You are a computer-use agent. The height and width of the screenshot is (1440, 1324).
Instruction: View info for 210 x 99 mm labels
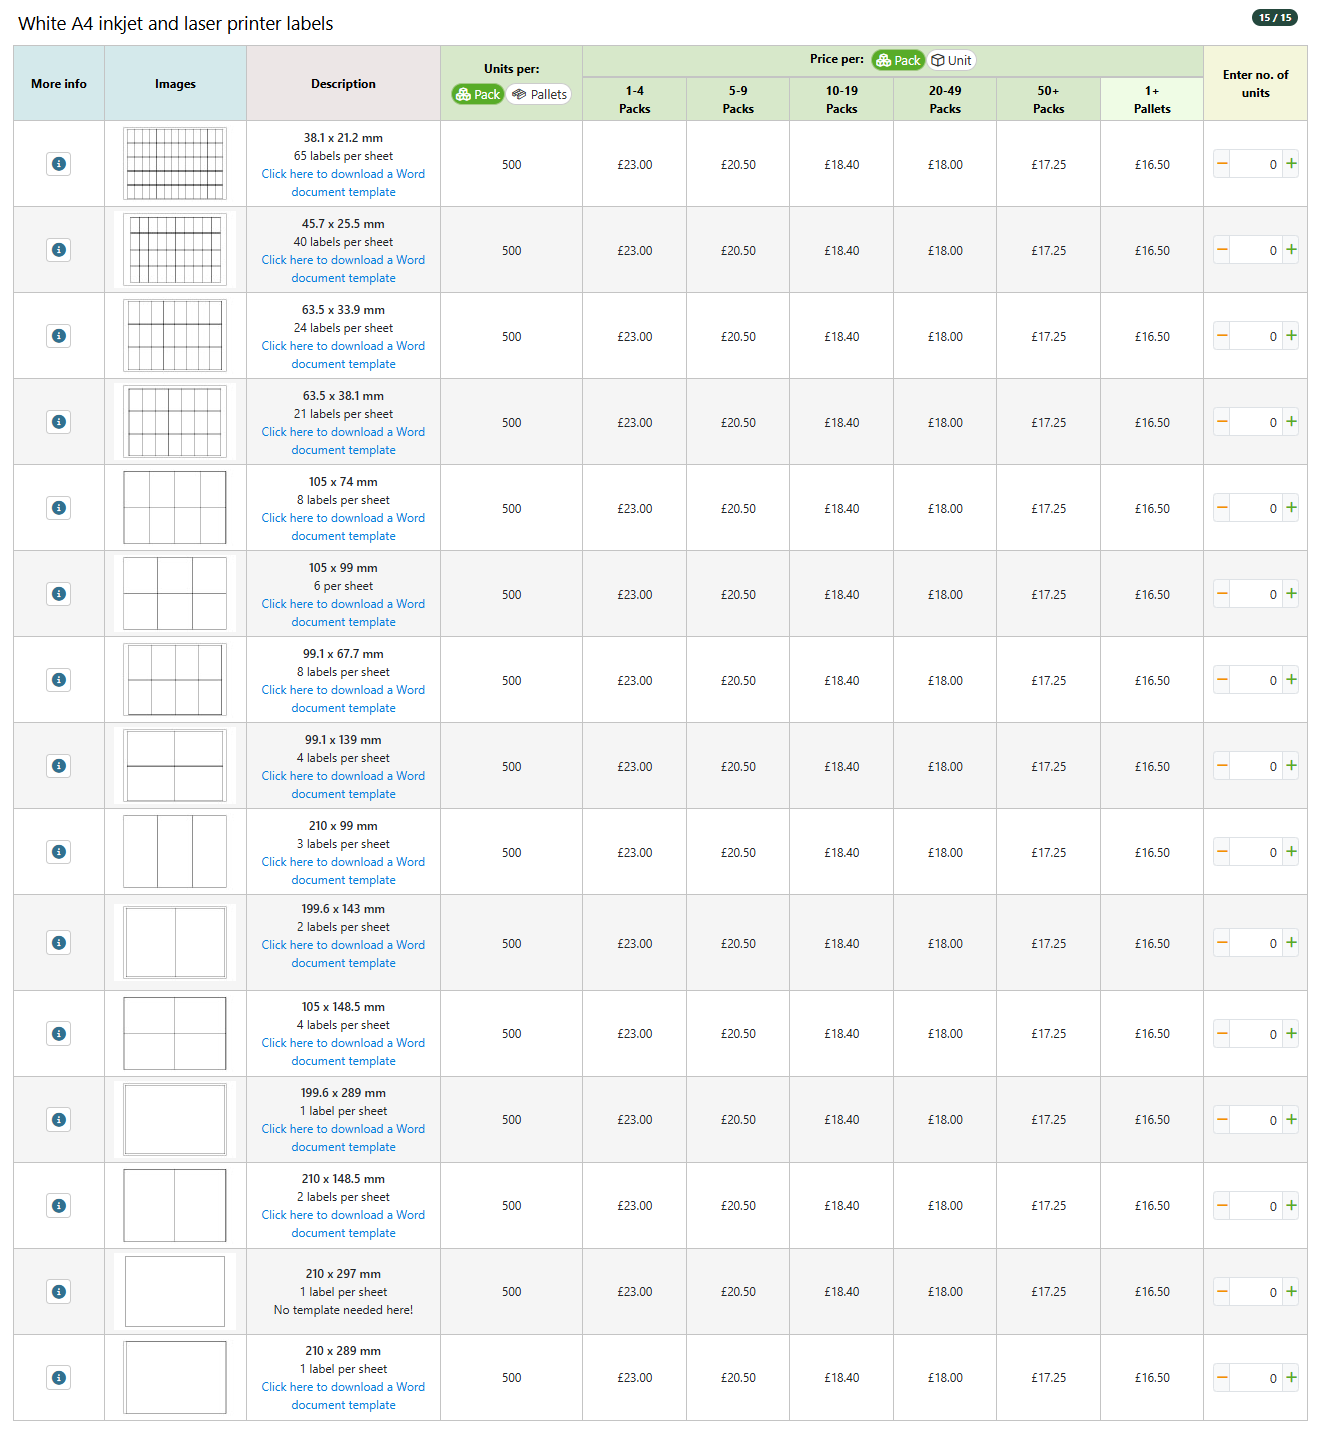(x=59, y=851)
